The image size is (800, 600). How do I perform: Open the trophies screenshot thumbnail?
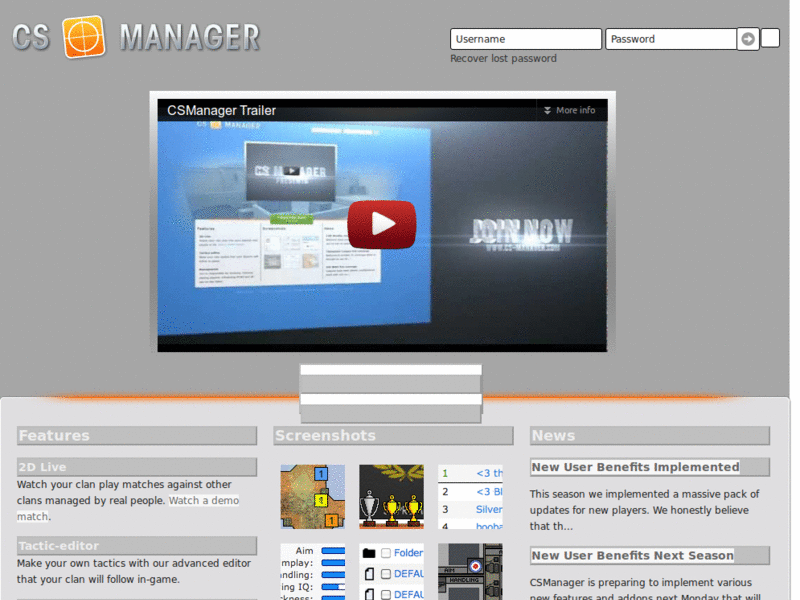coord(391,496)
